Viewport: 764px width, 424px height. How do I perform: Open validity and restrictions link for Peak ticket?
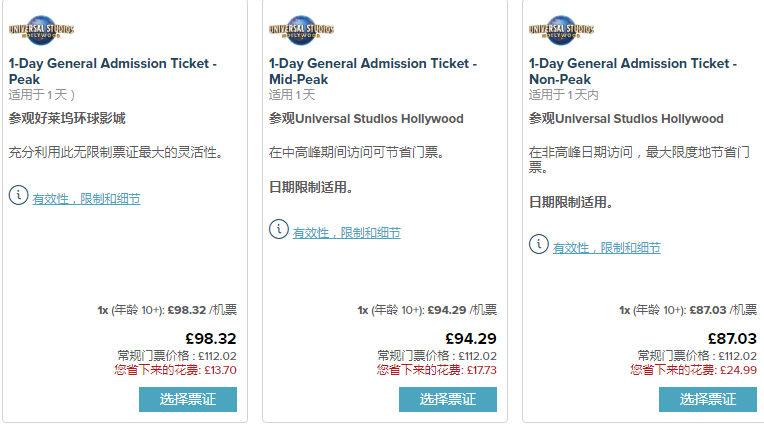tap(86, 199)
